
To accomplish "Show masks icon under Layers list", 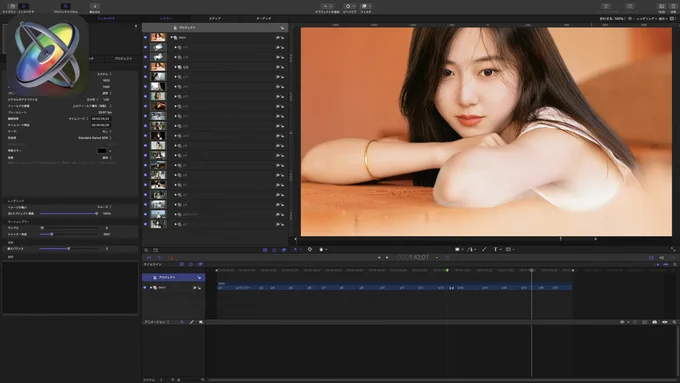I will (265, 250).
